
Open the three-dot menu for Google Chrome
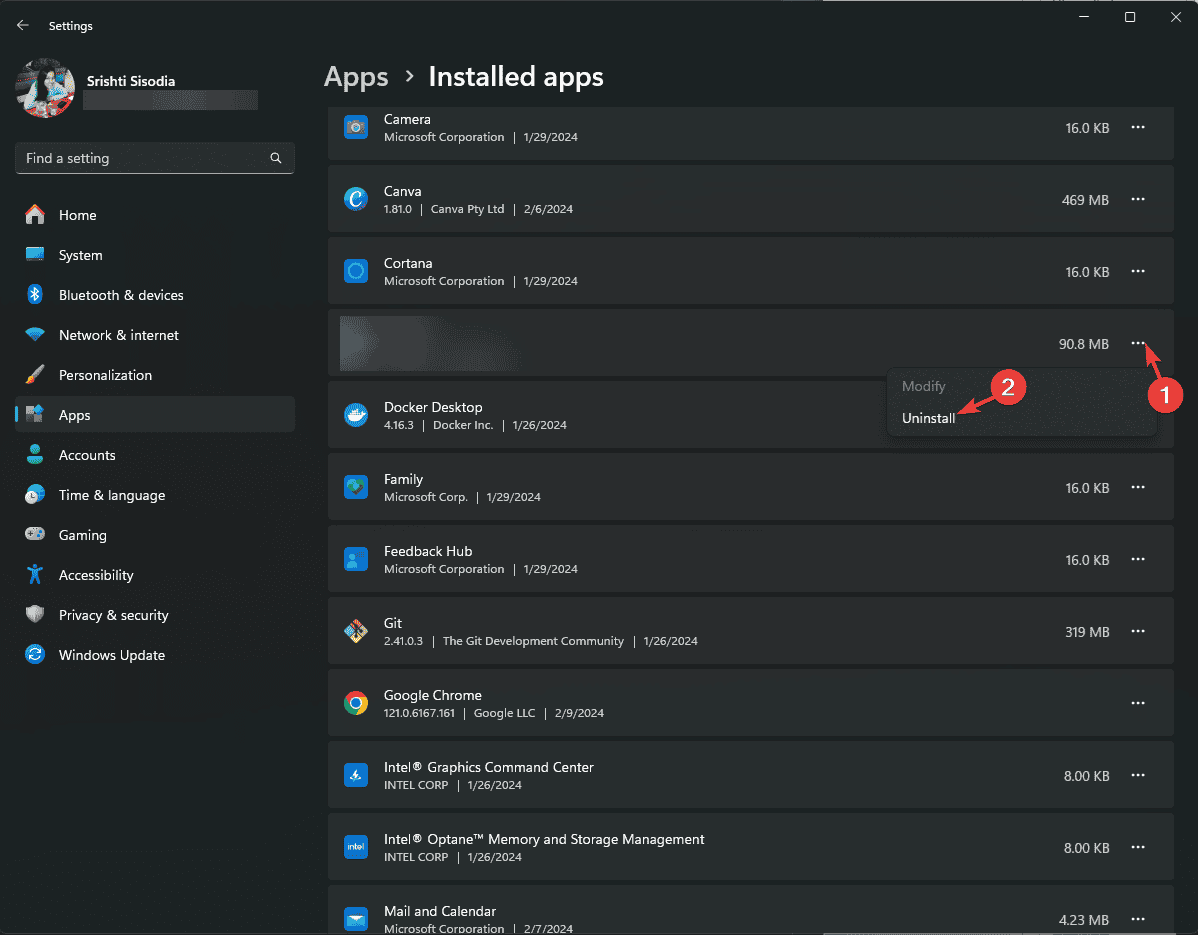click(x=1138, y=703)
